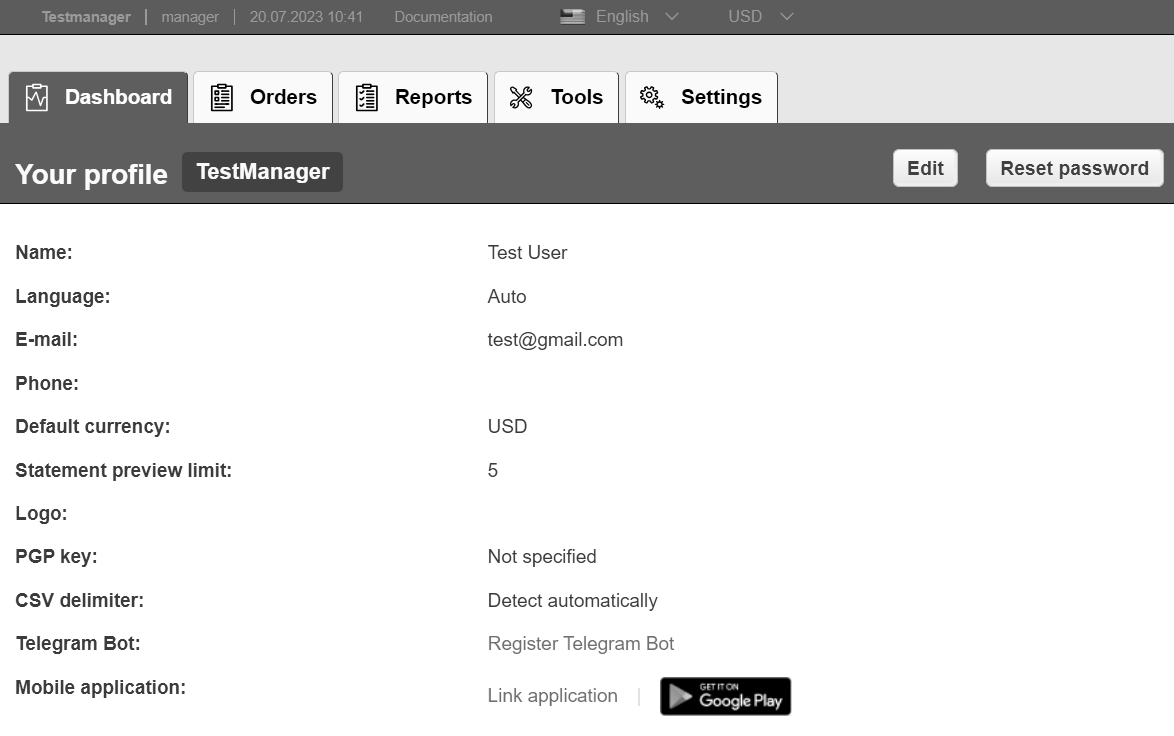The height and width of the screenshot is (736, 1174).
Task: Click the test@gmail.com email value
Action: [x=555, y=340]
